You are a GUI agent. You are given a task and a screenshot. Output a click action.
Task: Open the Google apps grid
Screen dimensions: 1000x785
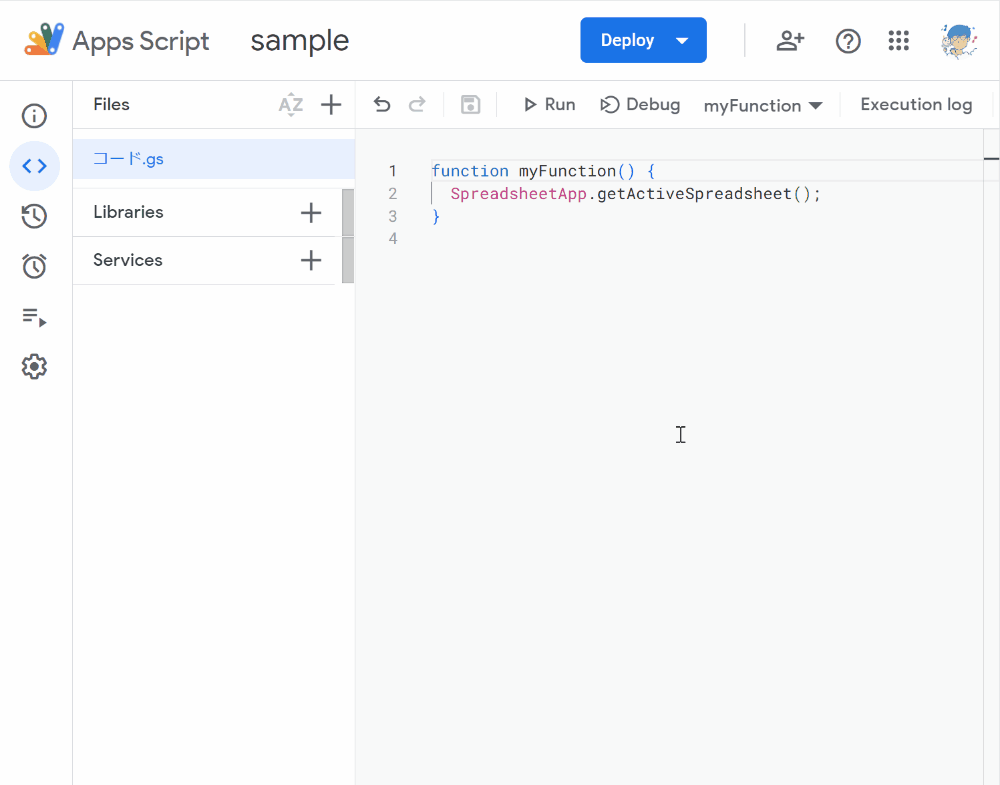click(x=899, y=41)
